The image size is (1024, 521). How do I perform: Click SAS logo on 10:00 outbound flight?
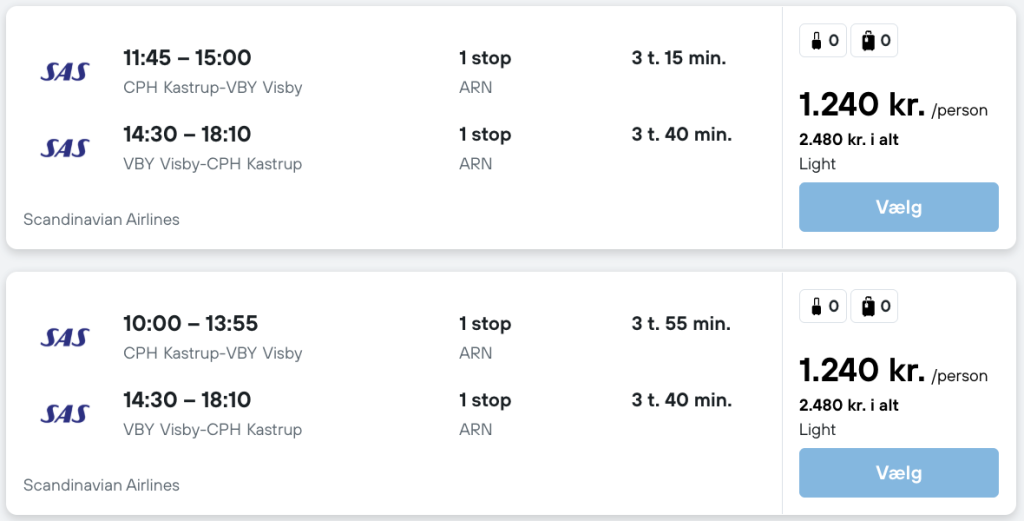(65, 338)
